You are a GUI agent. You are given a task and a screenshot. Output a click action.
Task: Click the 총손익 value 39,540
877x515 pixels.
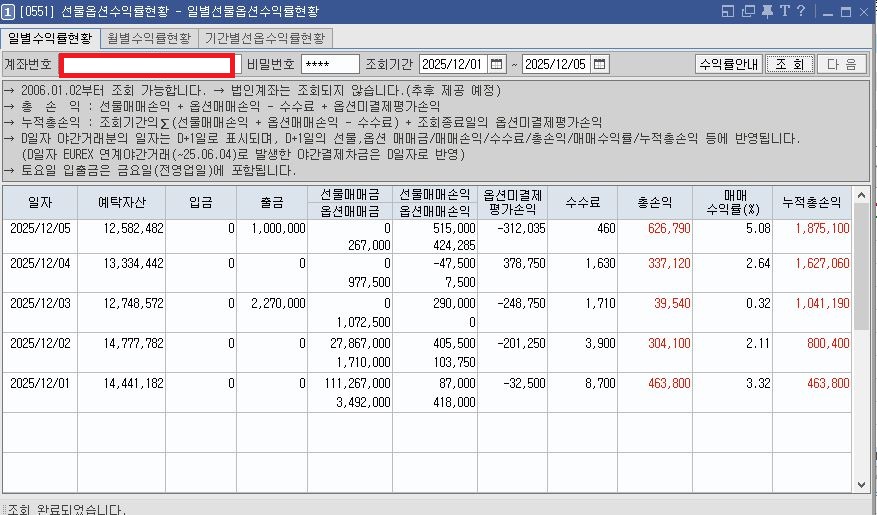[672, 303]
